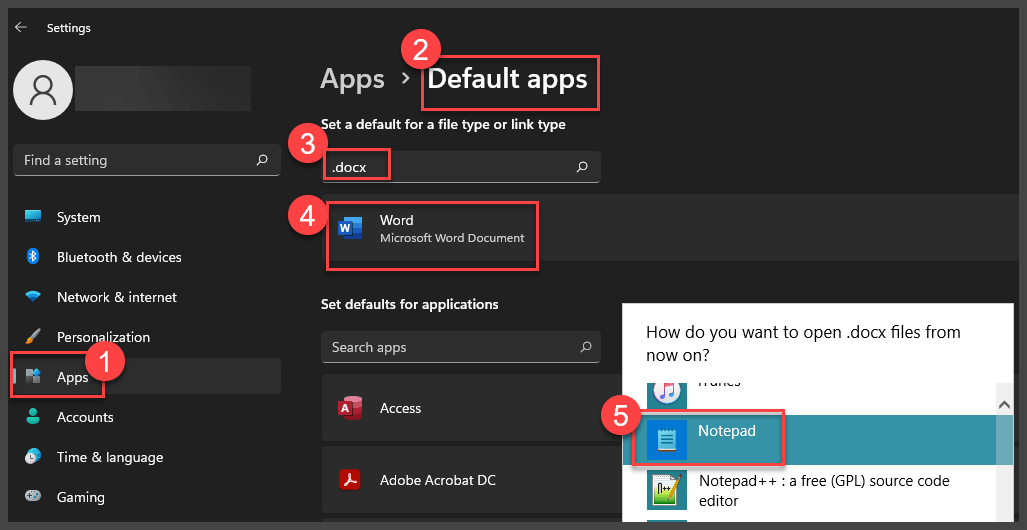This screenshot has height=530, width=1027.
Task: Open Time & language settings
Action: click(x=147, y=457)
